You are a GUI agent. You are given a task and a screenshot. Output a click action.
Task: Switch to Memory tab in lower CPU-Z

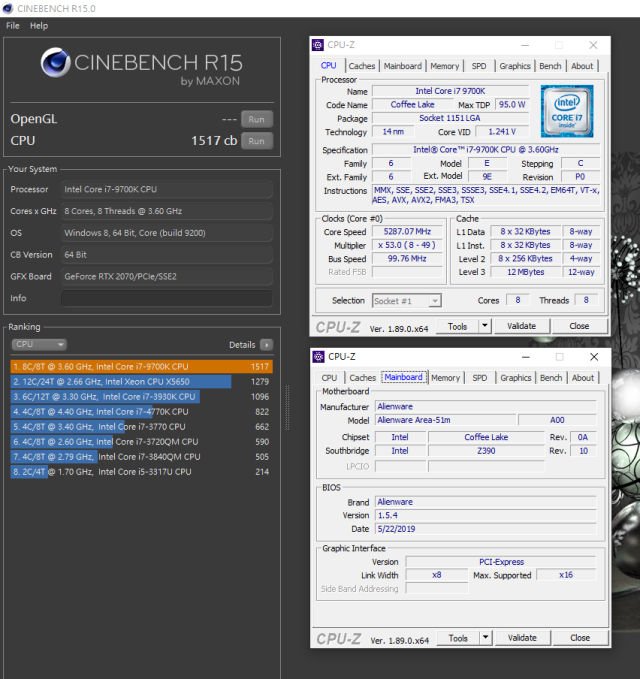click(446, 378)
